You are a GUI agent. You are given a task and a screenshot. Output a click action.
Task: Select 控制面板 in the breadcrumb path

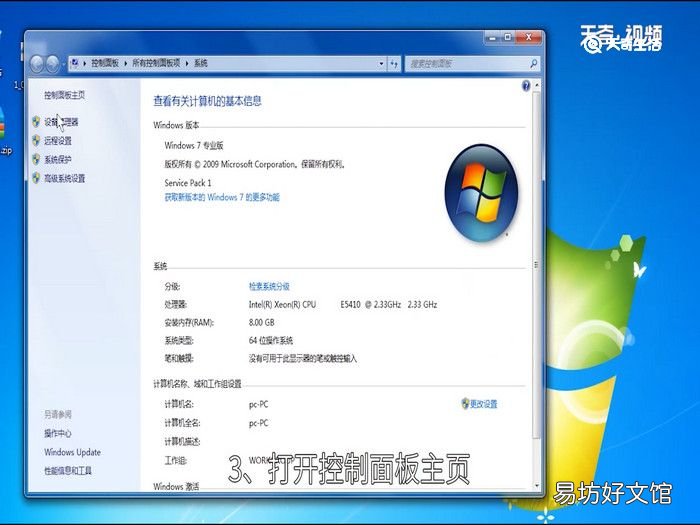point(105,63)
